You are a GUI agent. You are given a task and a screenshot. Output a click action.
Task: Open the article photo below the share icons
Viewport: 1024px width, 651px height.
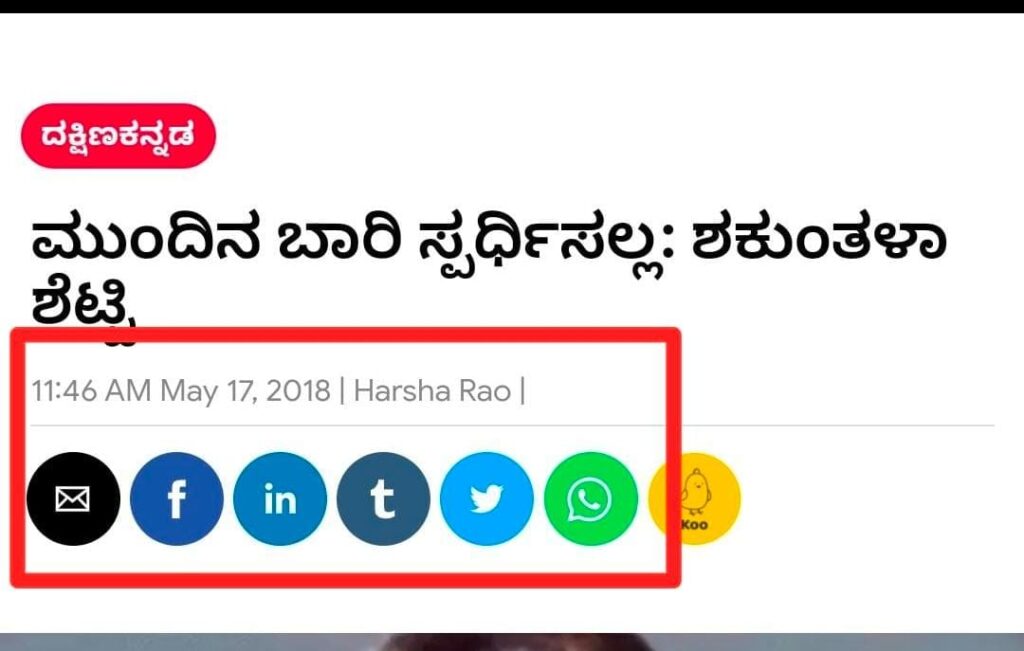tap(512, 642)
